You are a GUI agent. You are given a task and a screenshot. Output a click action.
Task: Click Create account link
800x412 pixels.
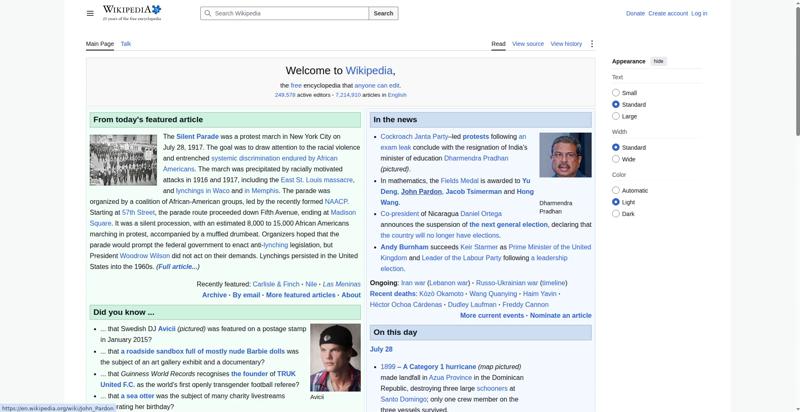click(668, 13)
